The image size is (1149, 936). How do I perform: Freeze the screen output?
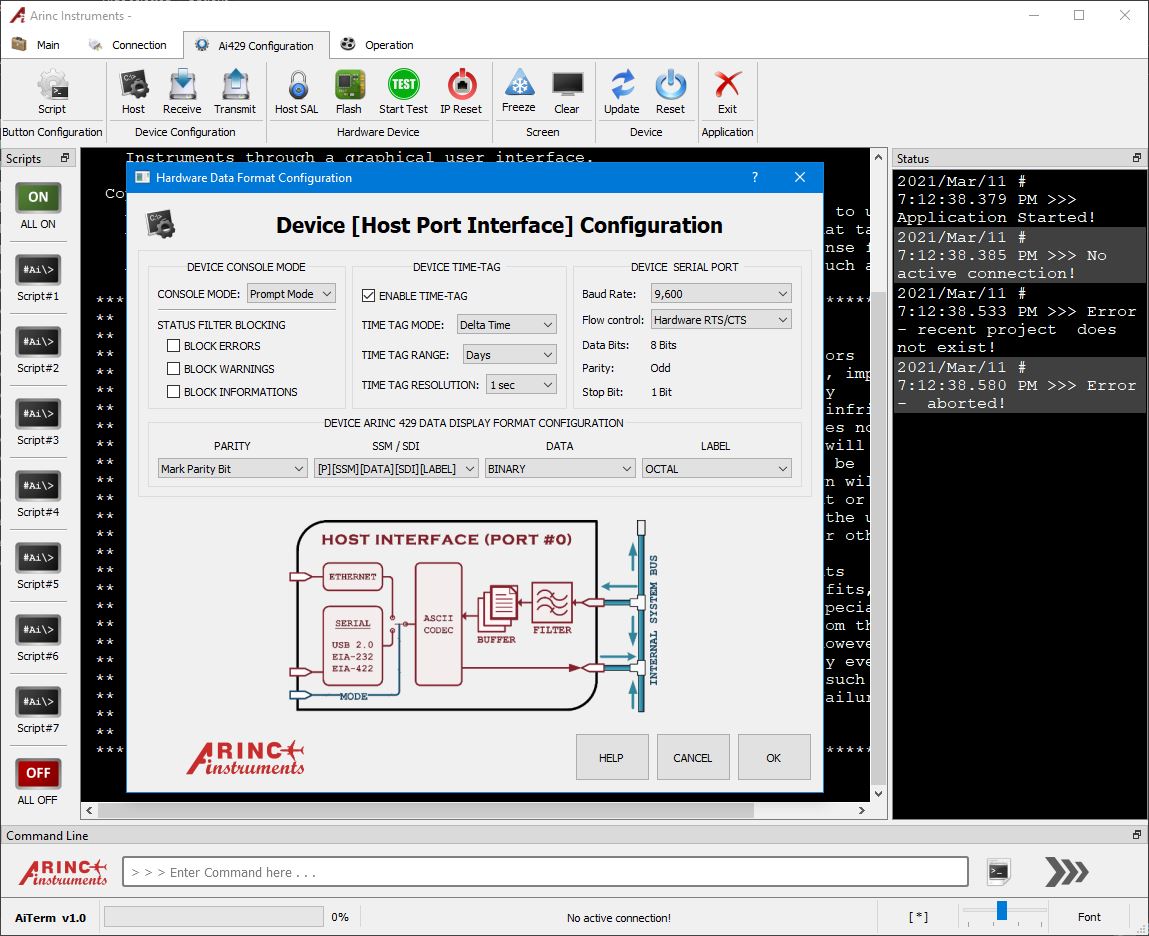click(519, 91)
